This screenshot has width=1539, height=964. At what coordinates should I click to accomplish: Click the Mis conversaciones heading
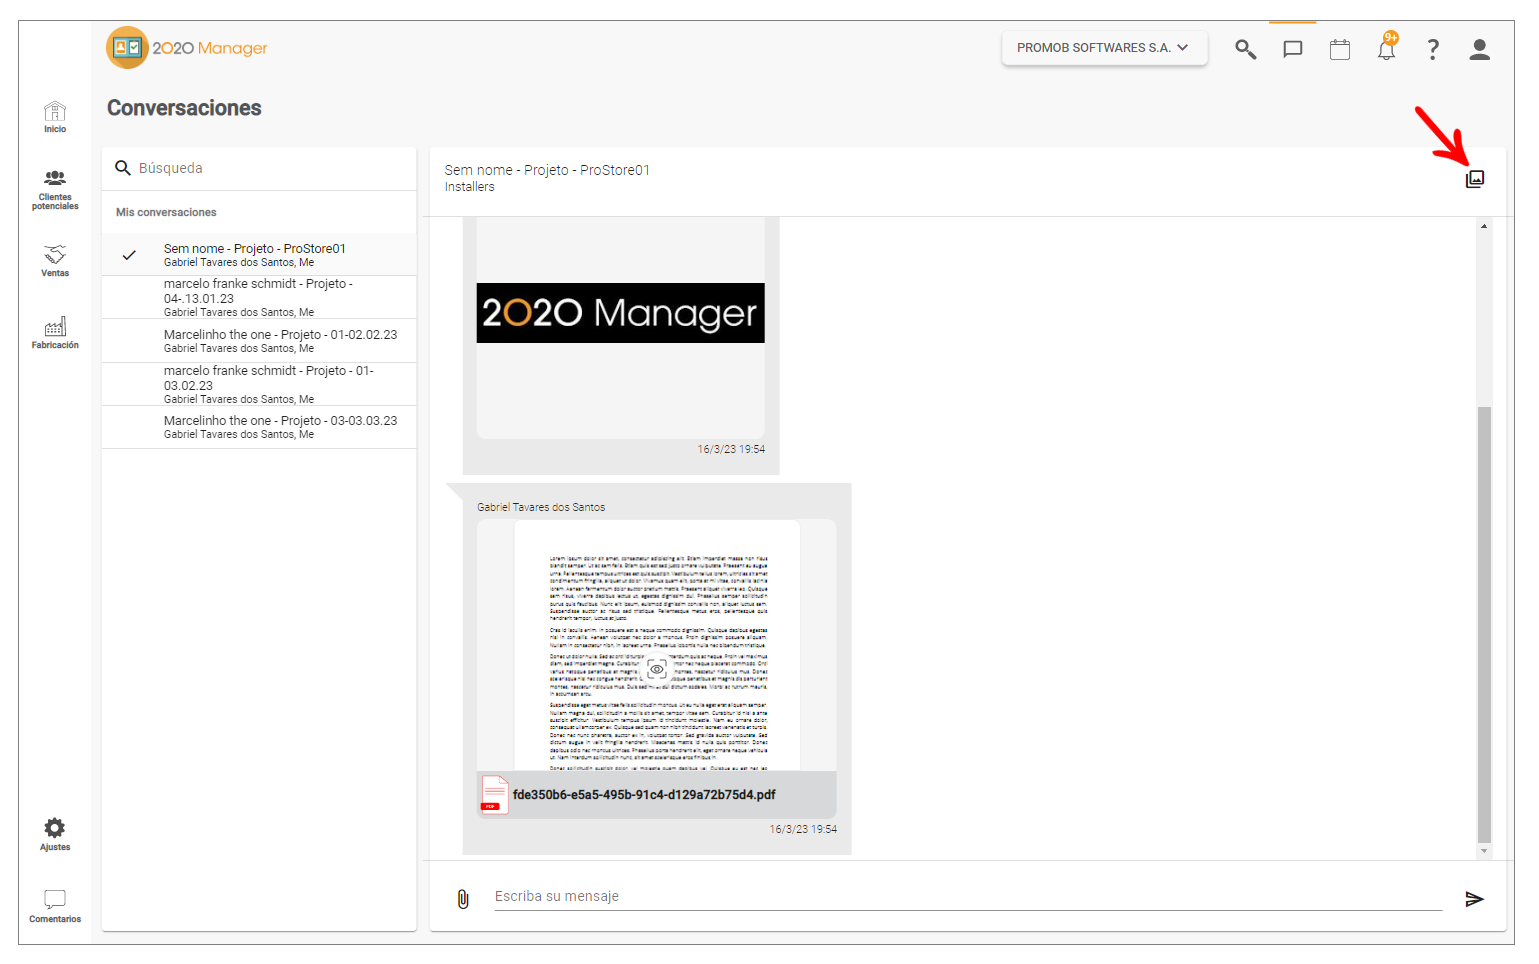point(166,212)
